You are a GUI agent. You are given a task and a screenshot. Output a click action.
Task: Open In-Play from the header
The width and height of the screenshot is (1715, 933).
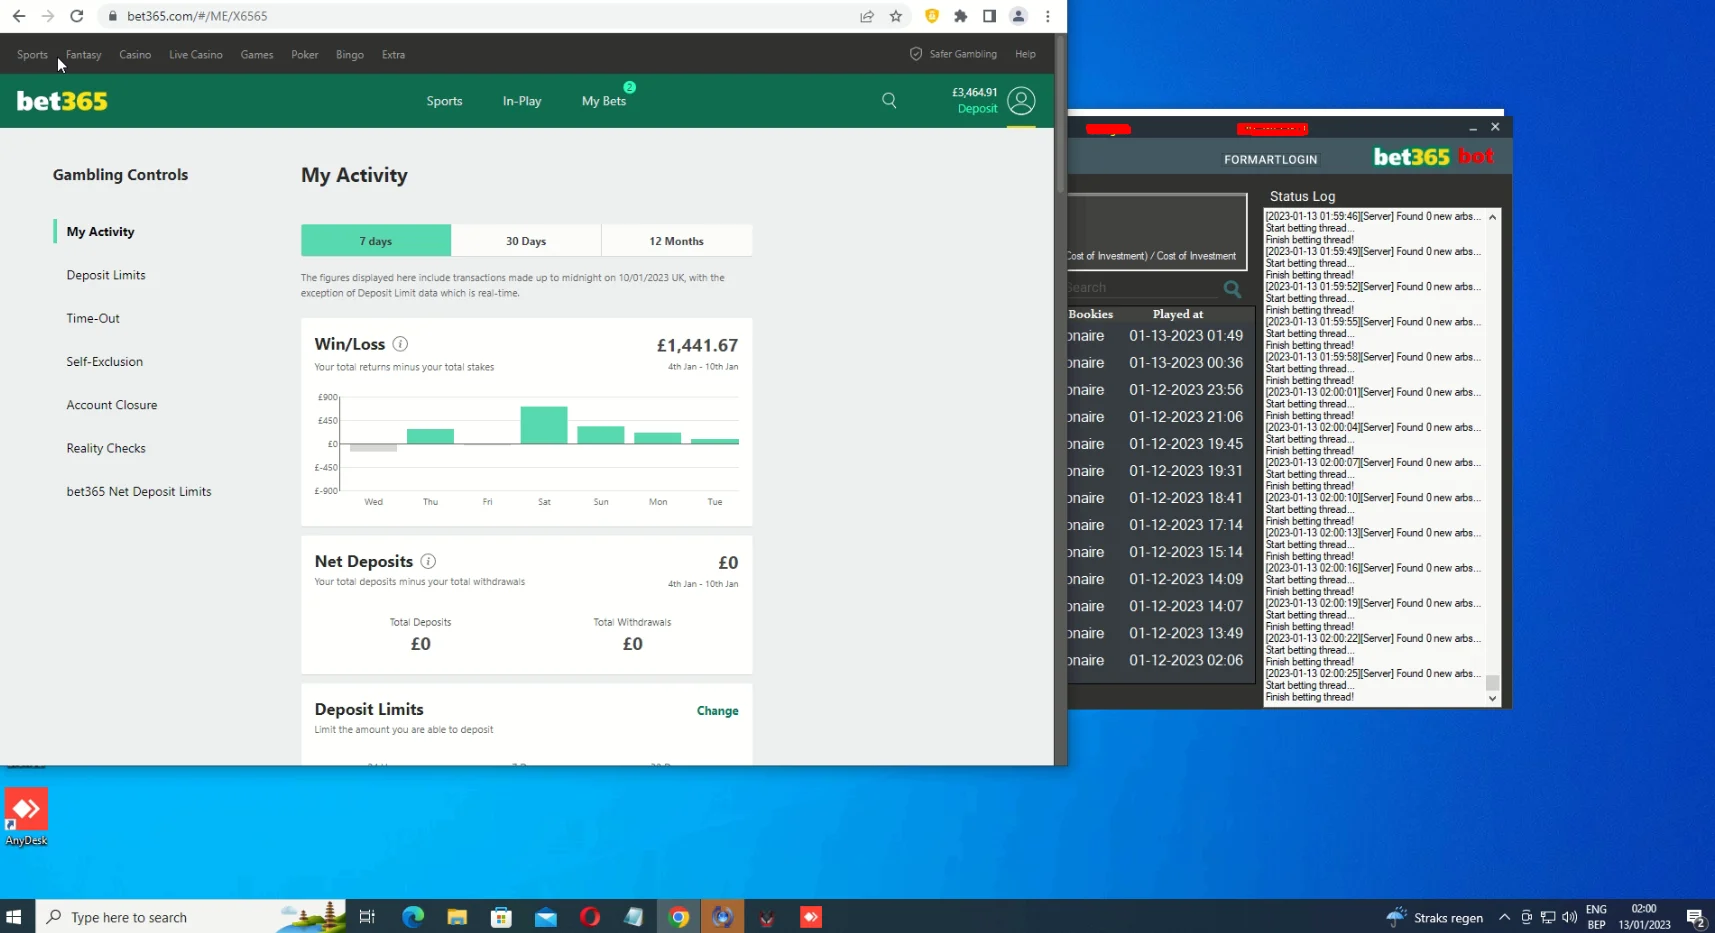click(x=522, y=101)
